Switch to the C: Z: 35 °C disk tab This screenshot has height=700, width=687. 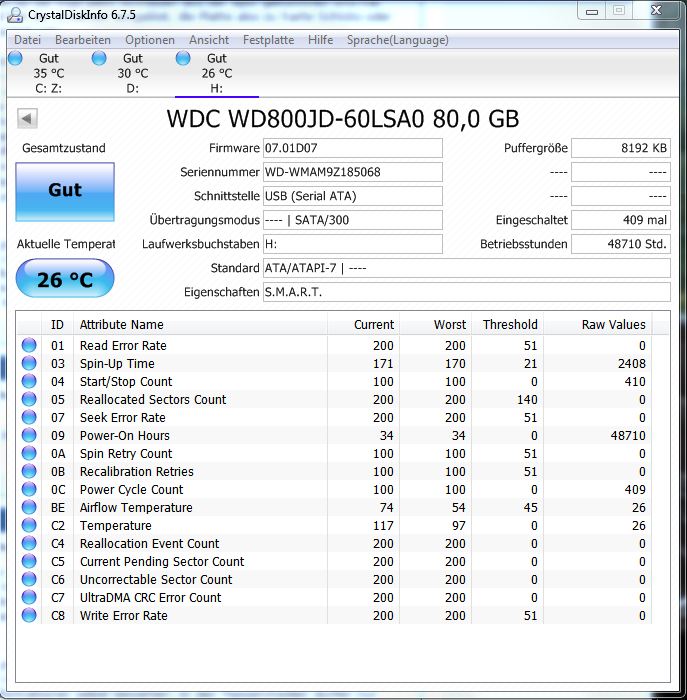[49, 73]
